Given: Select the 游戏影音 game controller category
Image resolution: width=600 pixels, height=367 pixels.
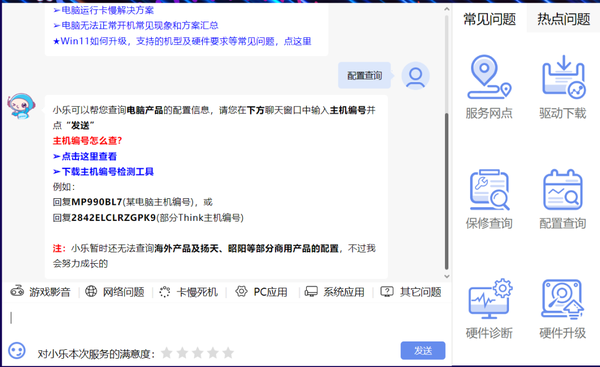Looking at the screenshot, I should click(41, 292).
